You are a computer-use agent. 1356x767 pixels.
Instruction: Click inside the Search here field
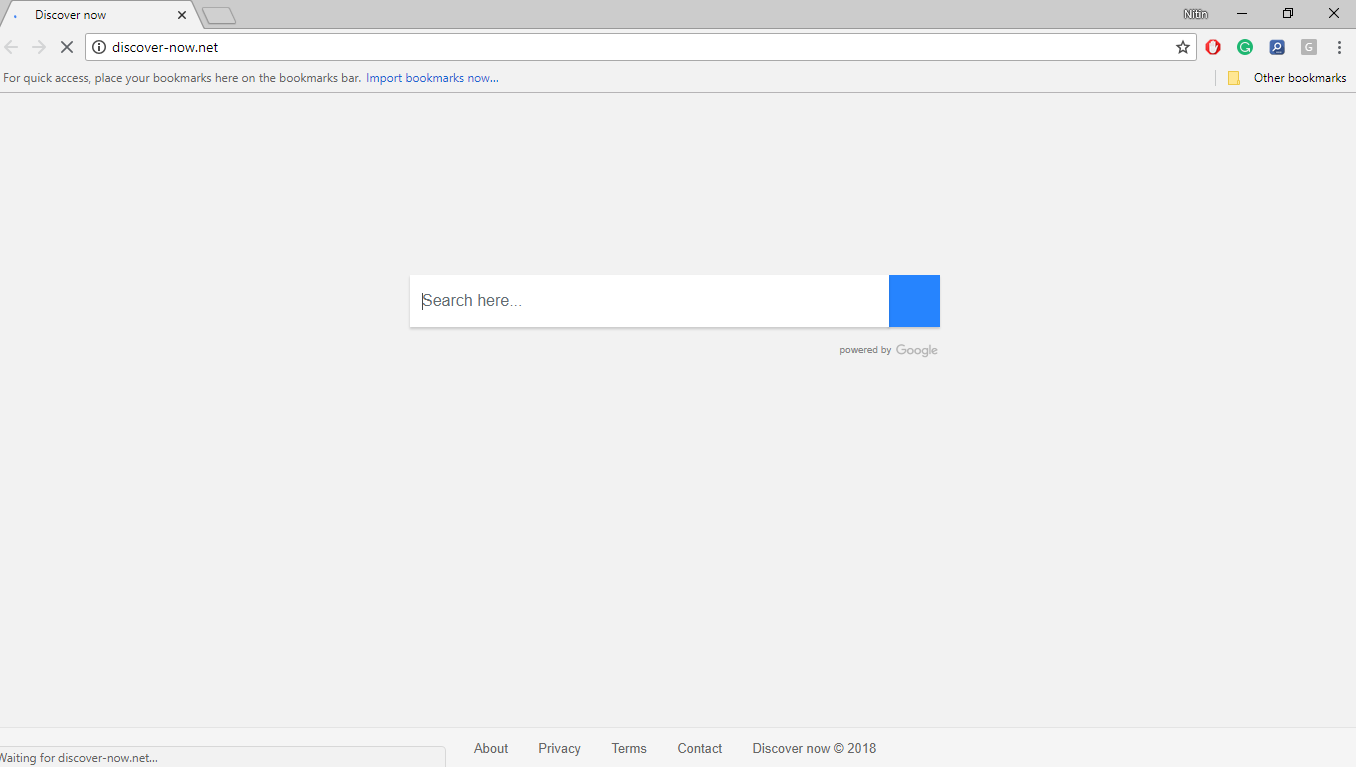click(x=600, y=300)
